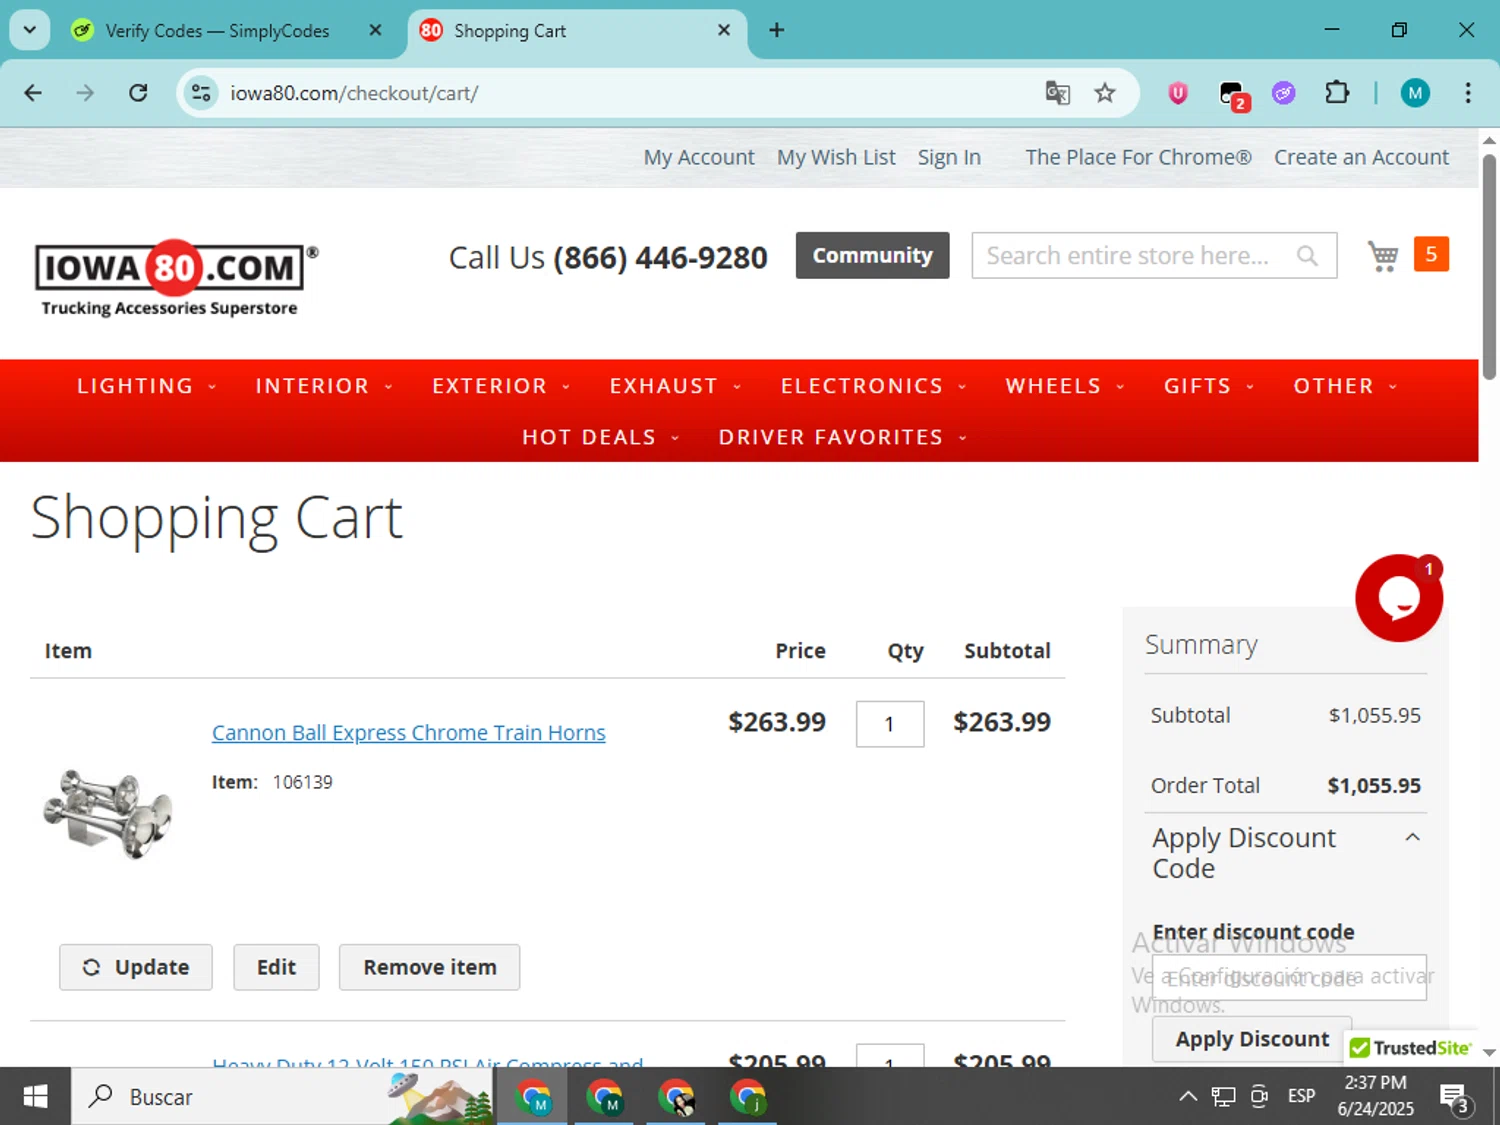
Task: Bookmark this page with star icon
Action: click(x=1104, y=93)
